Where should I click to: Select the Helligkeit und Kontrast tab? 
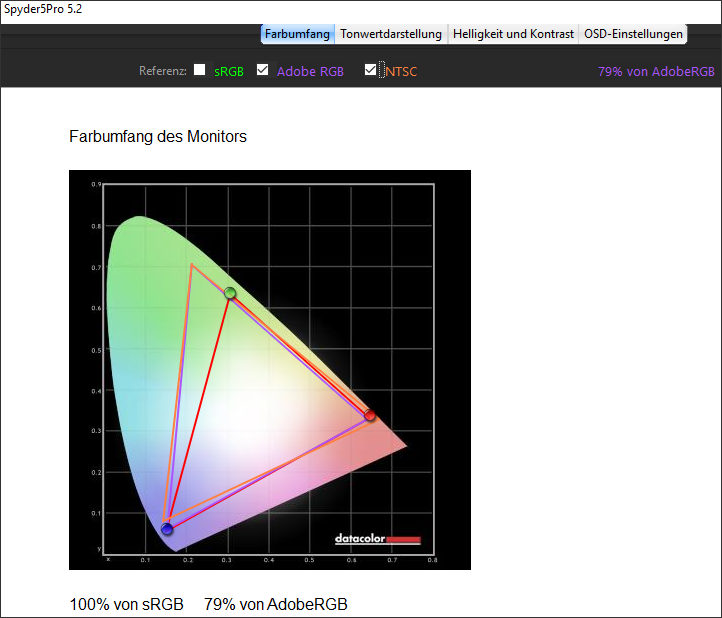[x=513, y=34]
